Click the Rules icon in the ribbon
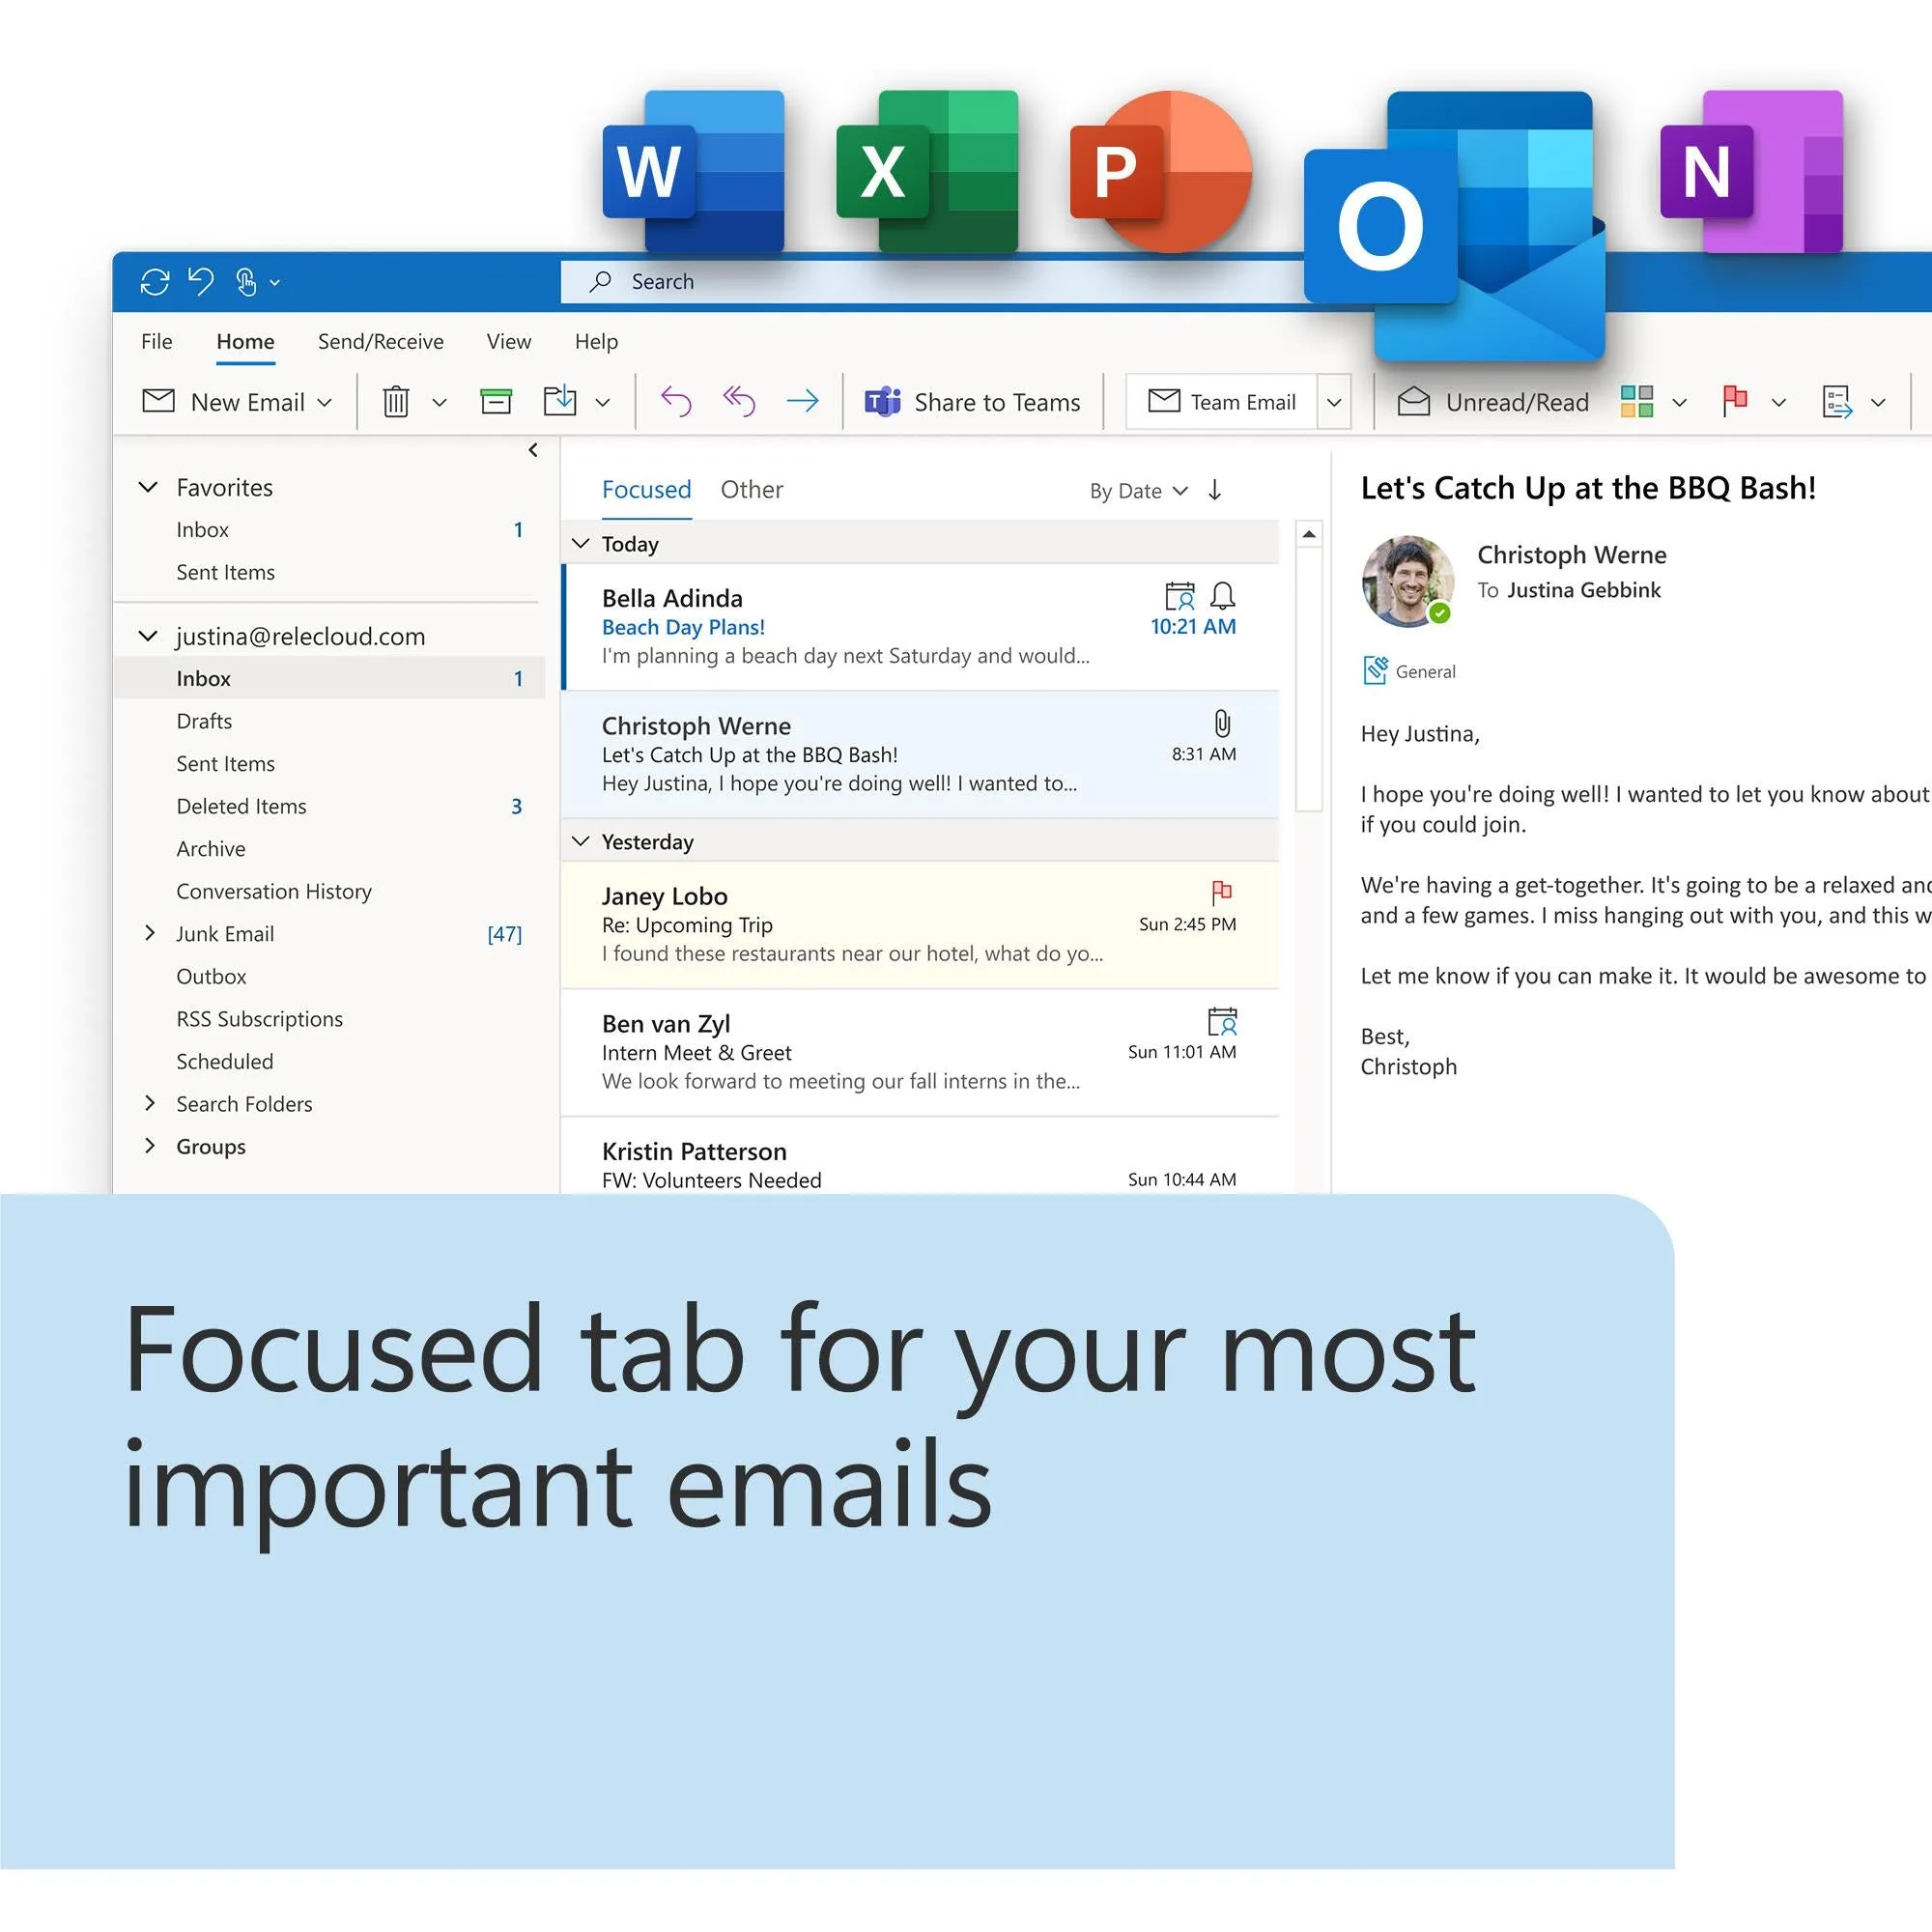 pyautogui.click(x=1837, y=402)
